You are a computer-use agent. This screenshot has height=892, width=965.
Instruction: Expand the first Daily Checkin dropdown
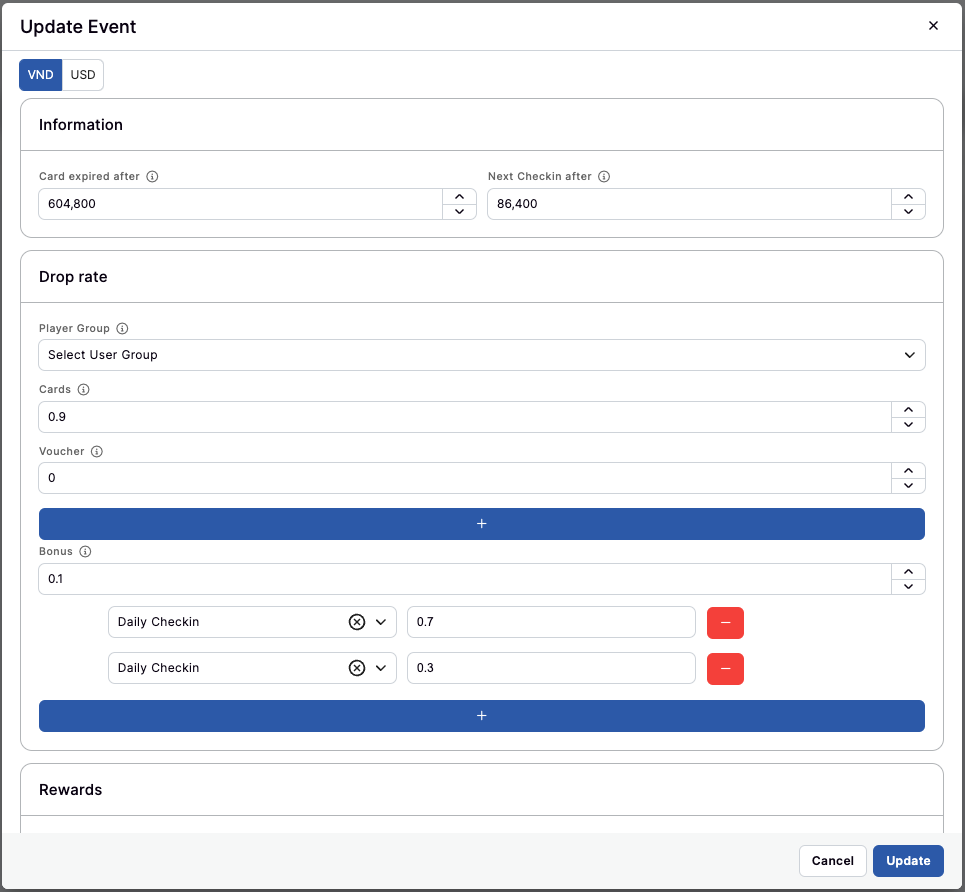pos(381,622)
